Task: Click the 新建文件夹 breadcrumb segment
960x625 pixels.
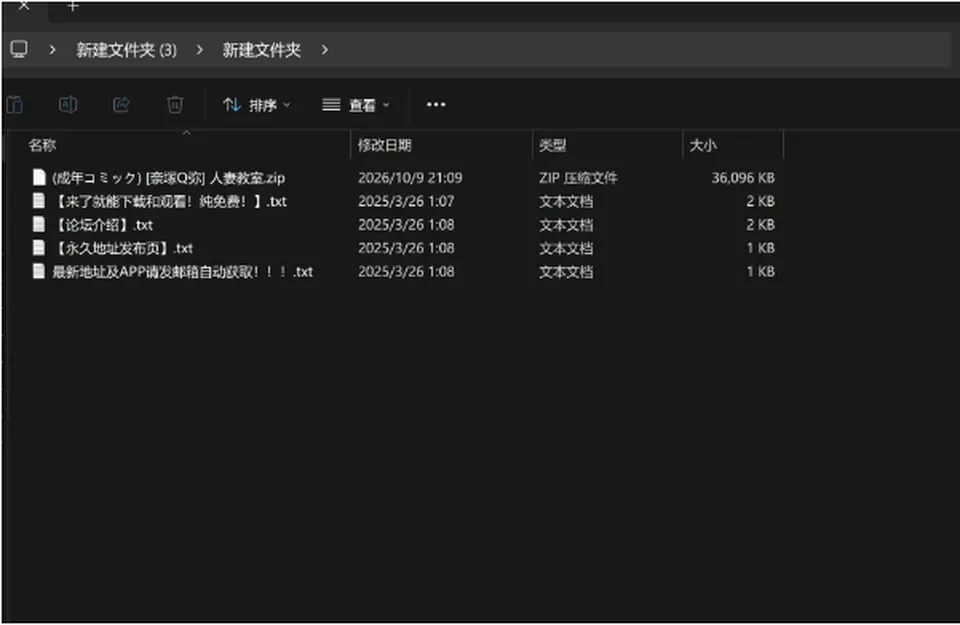Action: [261, 50]
